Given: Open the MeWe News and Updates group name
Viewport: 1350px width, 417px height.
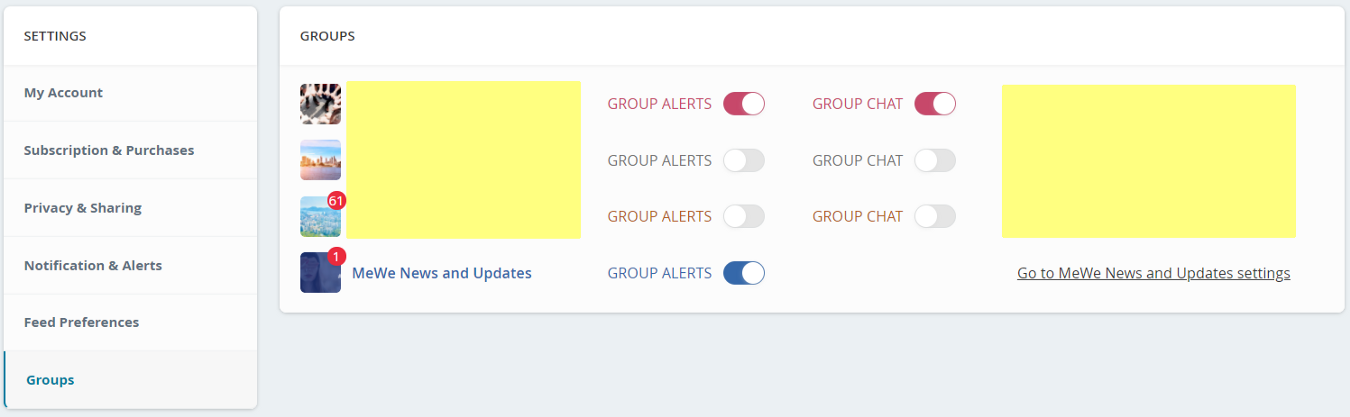Looking at the screenshot, I should pyautogui.click(x=442, y=273).
